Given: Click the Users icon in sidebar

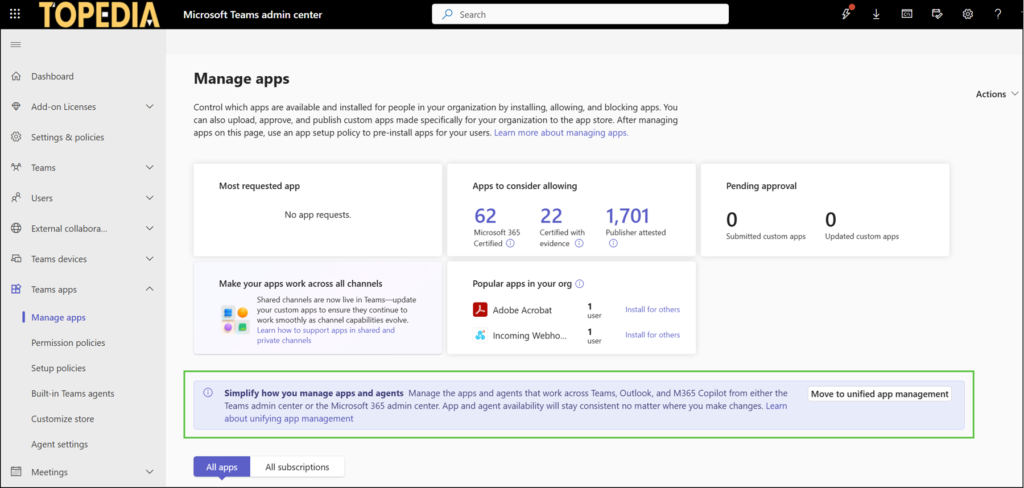Looking at the screenshot, I should point(16,198).
